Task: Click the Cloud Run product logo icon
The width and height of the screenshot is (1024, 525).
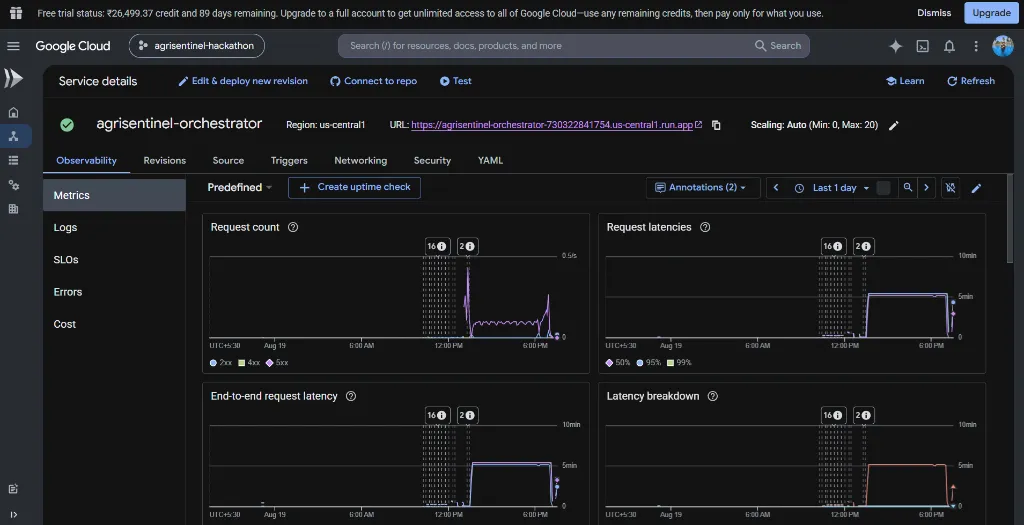Action: (x=13, y=78)
